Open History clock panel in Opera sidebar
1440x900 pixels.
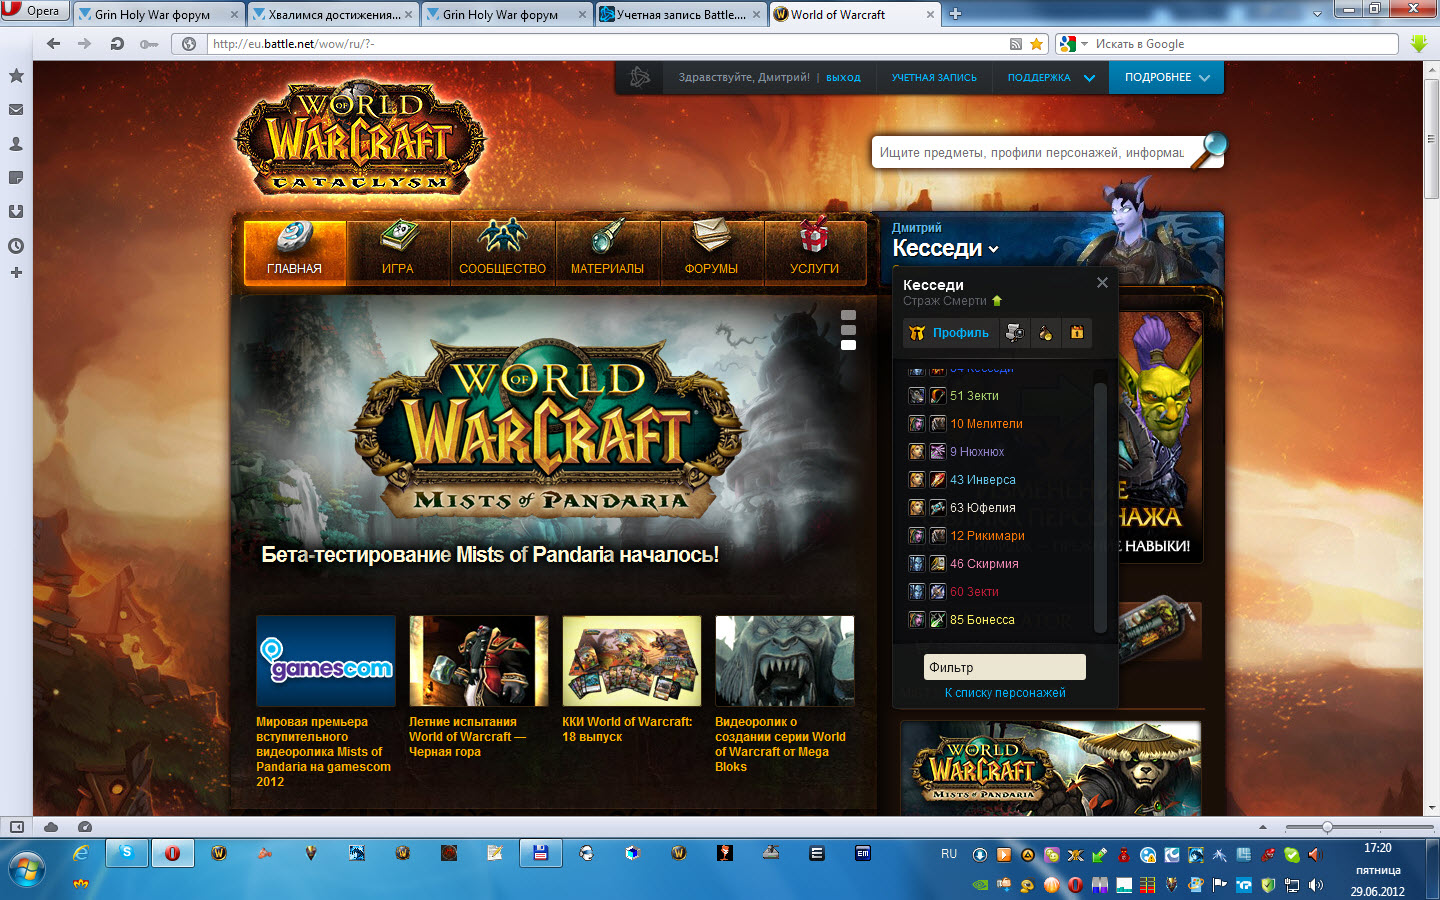pyautogui.click(x=16, y=246)
